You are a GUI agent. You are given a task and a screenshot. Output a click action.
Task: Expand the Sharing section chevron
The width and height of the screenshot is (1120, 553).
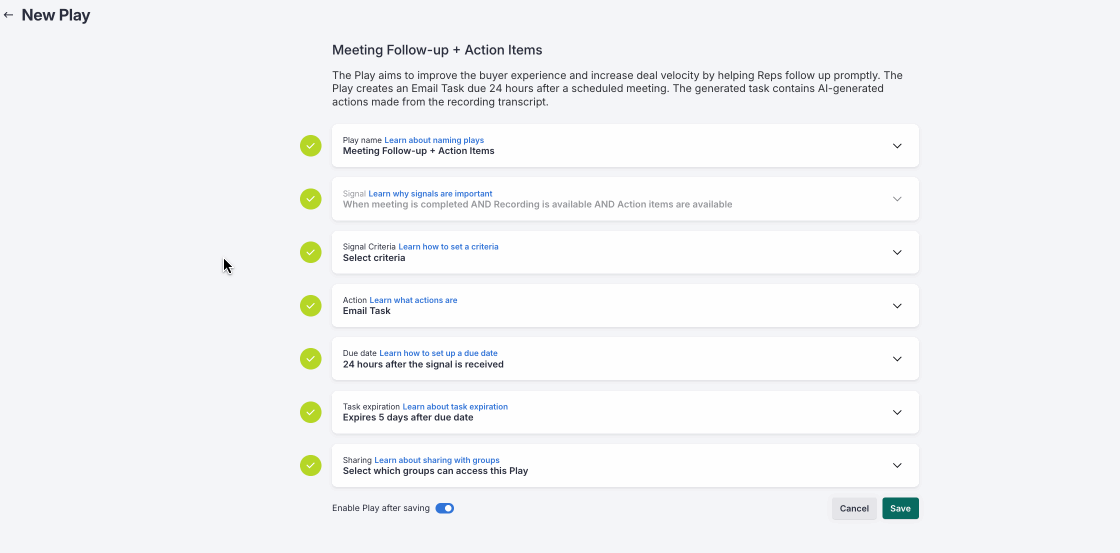[897, 465]
